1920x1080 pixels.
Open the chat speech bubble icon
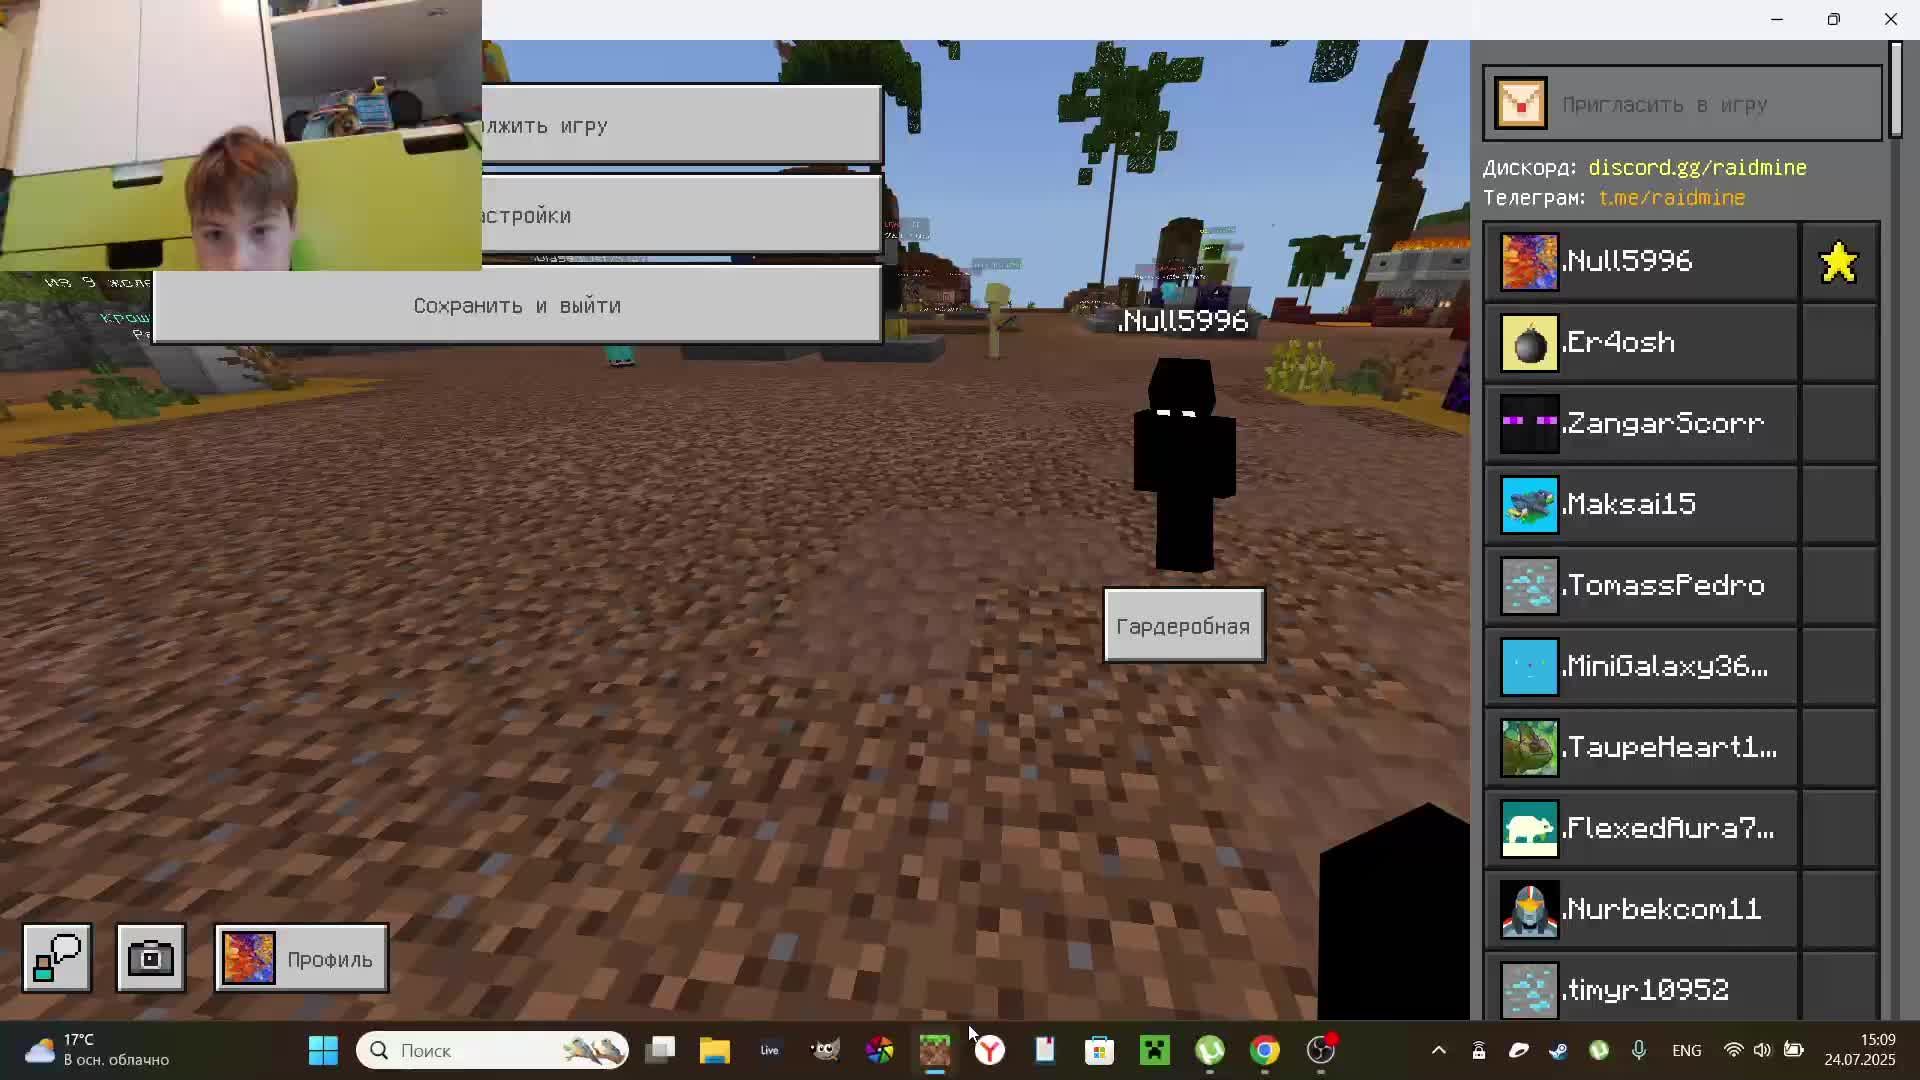(x=57, y=958)
